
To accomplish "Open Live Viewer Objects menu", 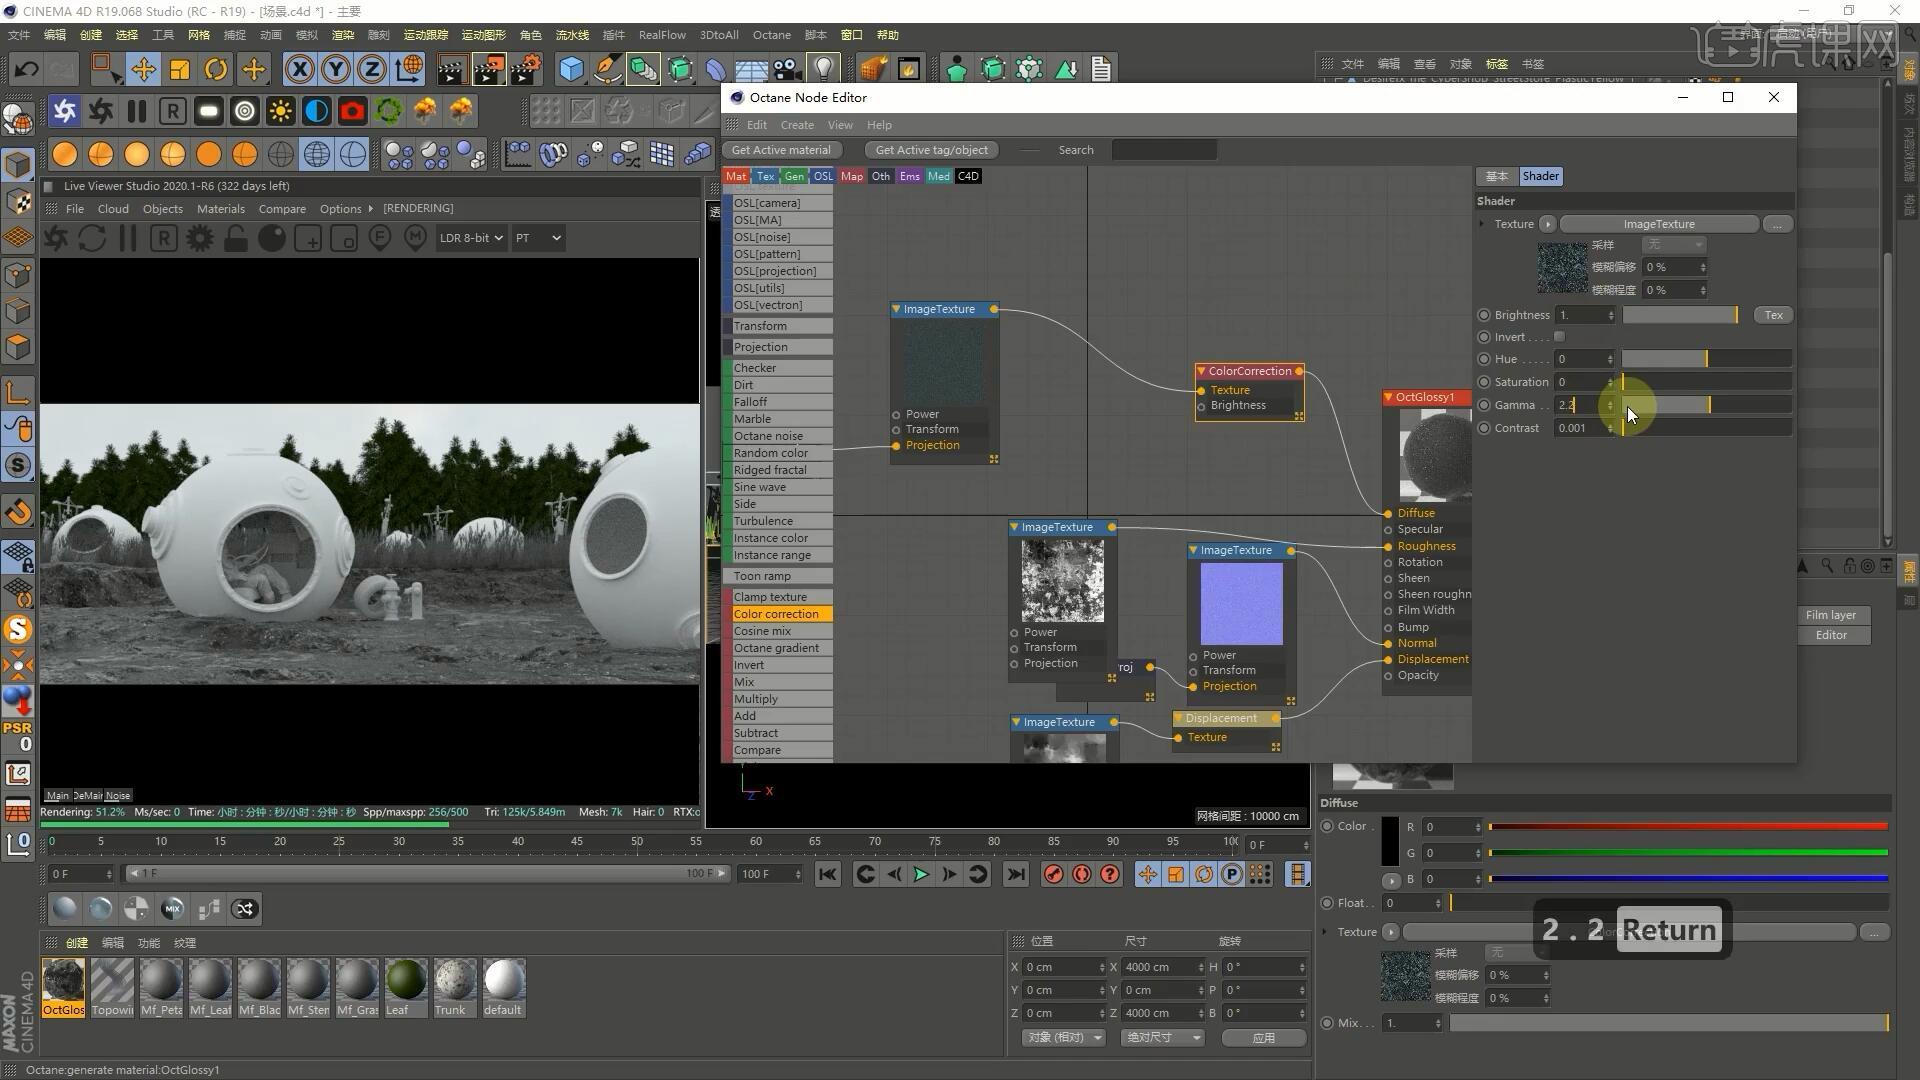I will click(162, 209).
